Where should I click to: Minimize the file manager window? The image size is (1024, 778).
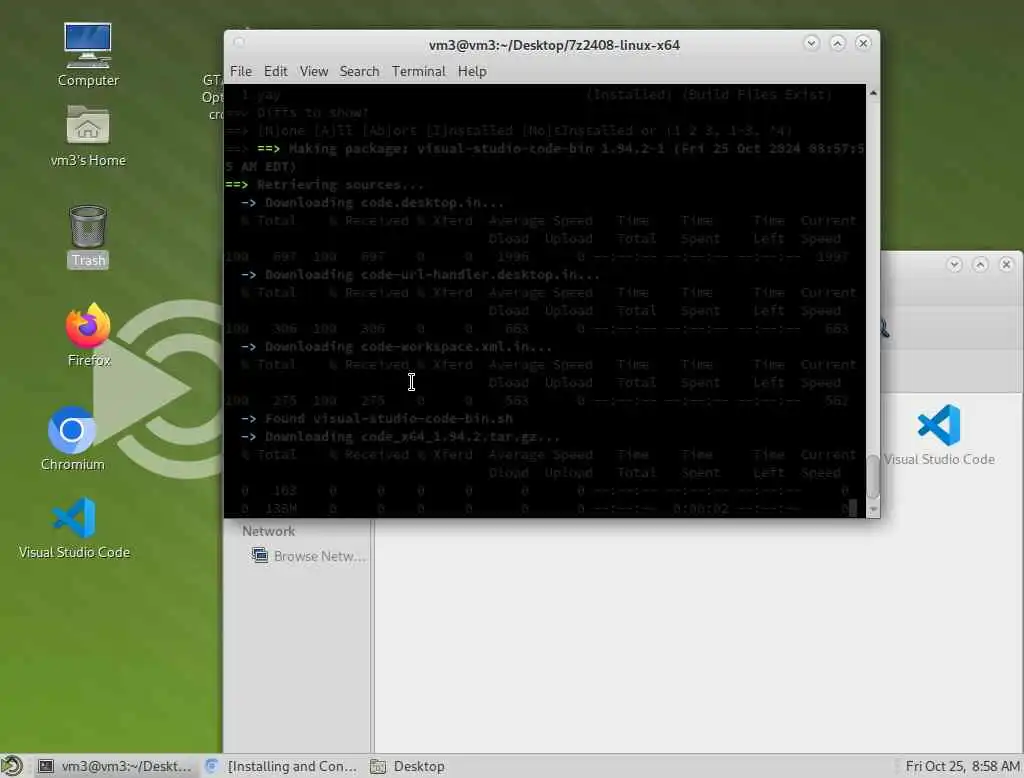pos(954,265)
